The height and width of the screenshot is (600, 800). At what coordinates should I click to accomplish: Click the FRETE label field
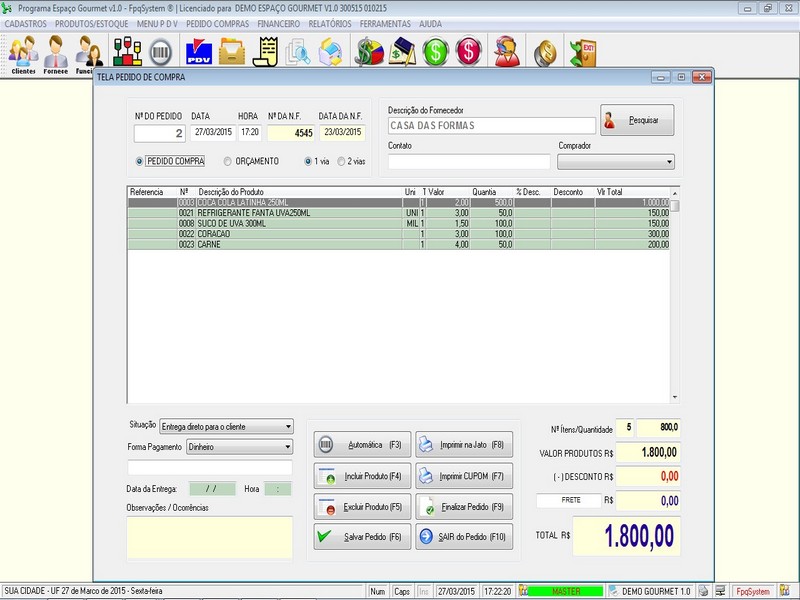[569, 501]
